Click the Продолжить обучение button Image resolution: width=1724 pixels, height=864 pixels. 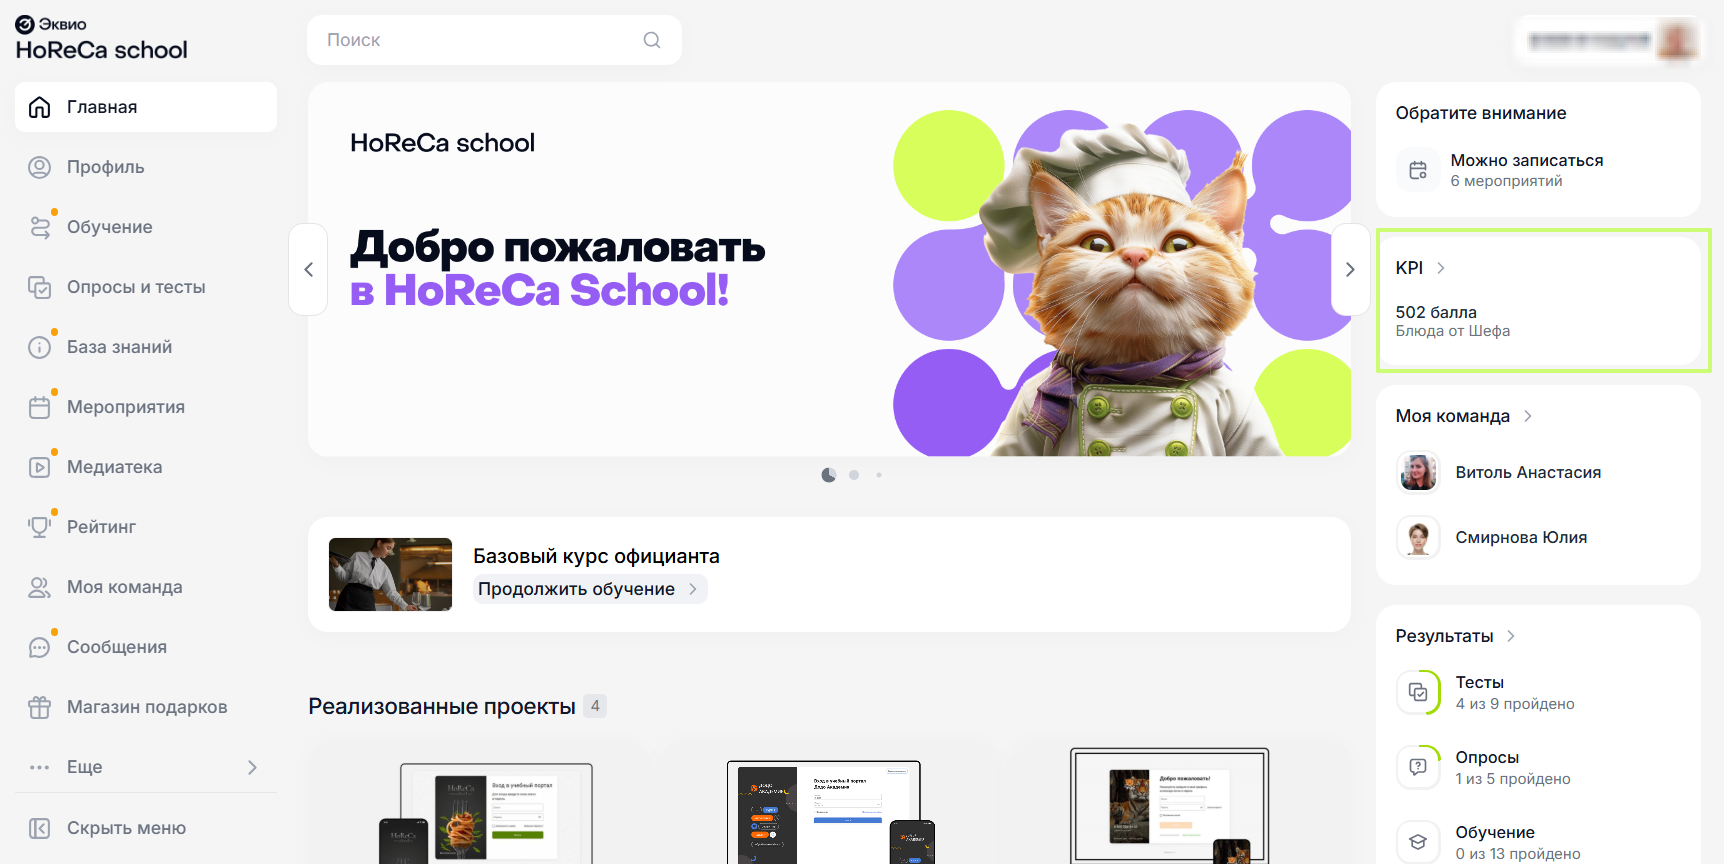click(x=590, y=589)
